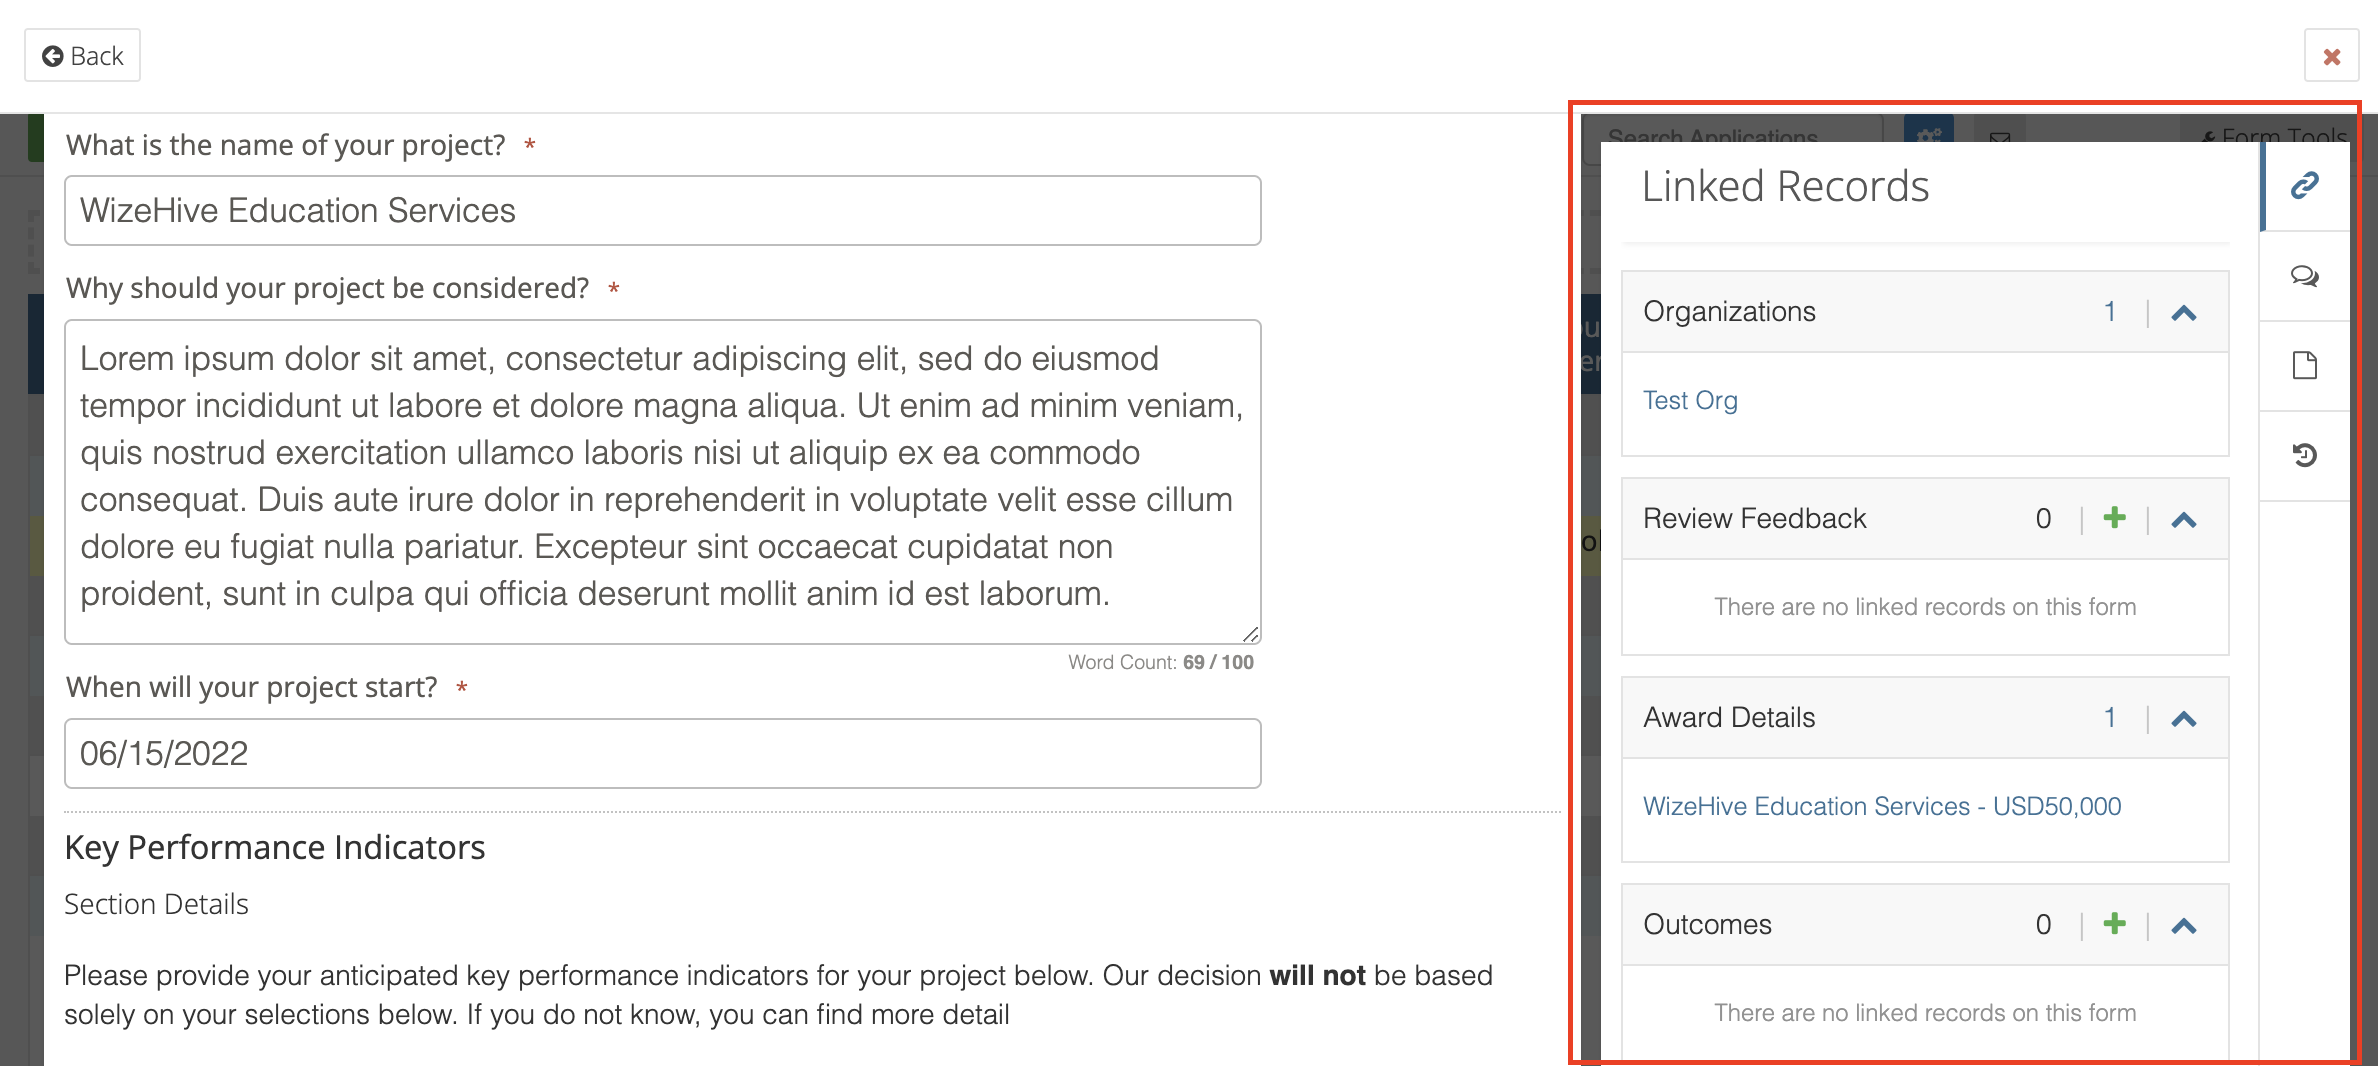Open the Documents page icon in sidebar

2304,365
